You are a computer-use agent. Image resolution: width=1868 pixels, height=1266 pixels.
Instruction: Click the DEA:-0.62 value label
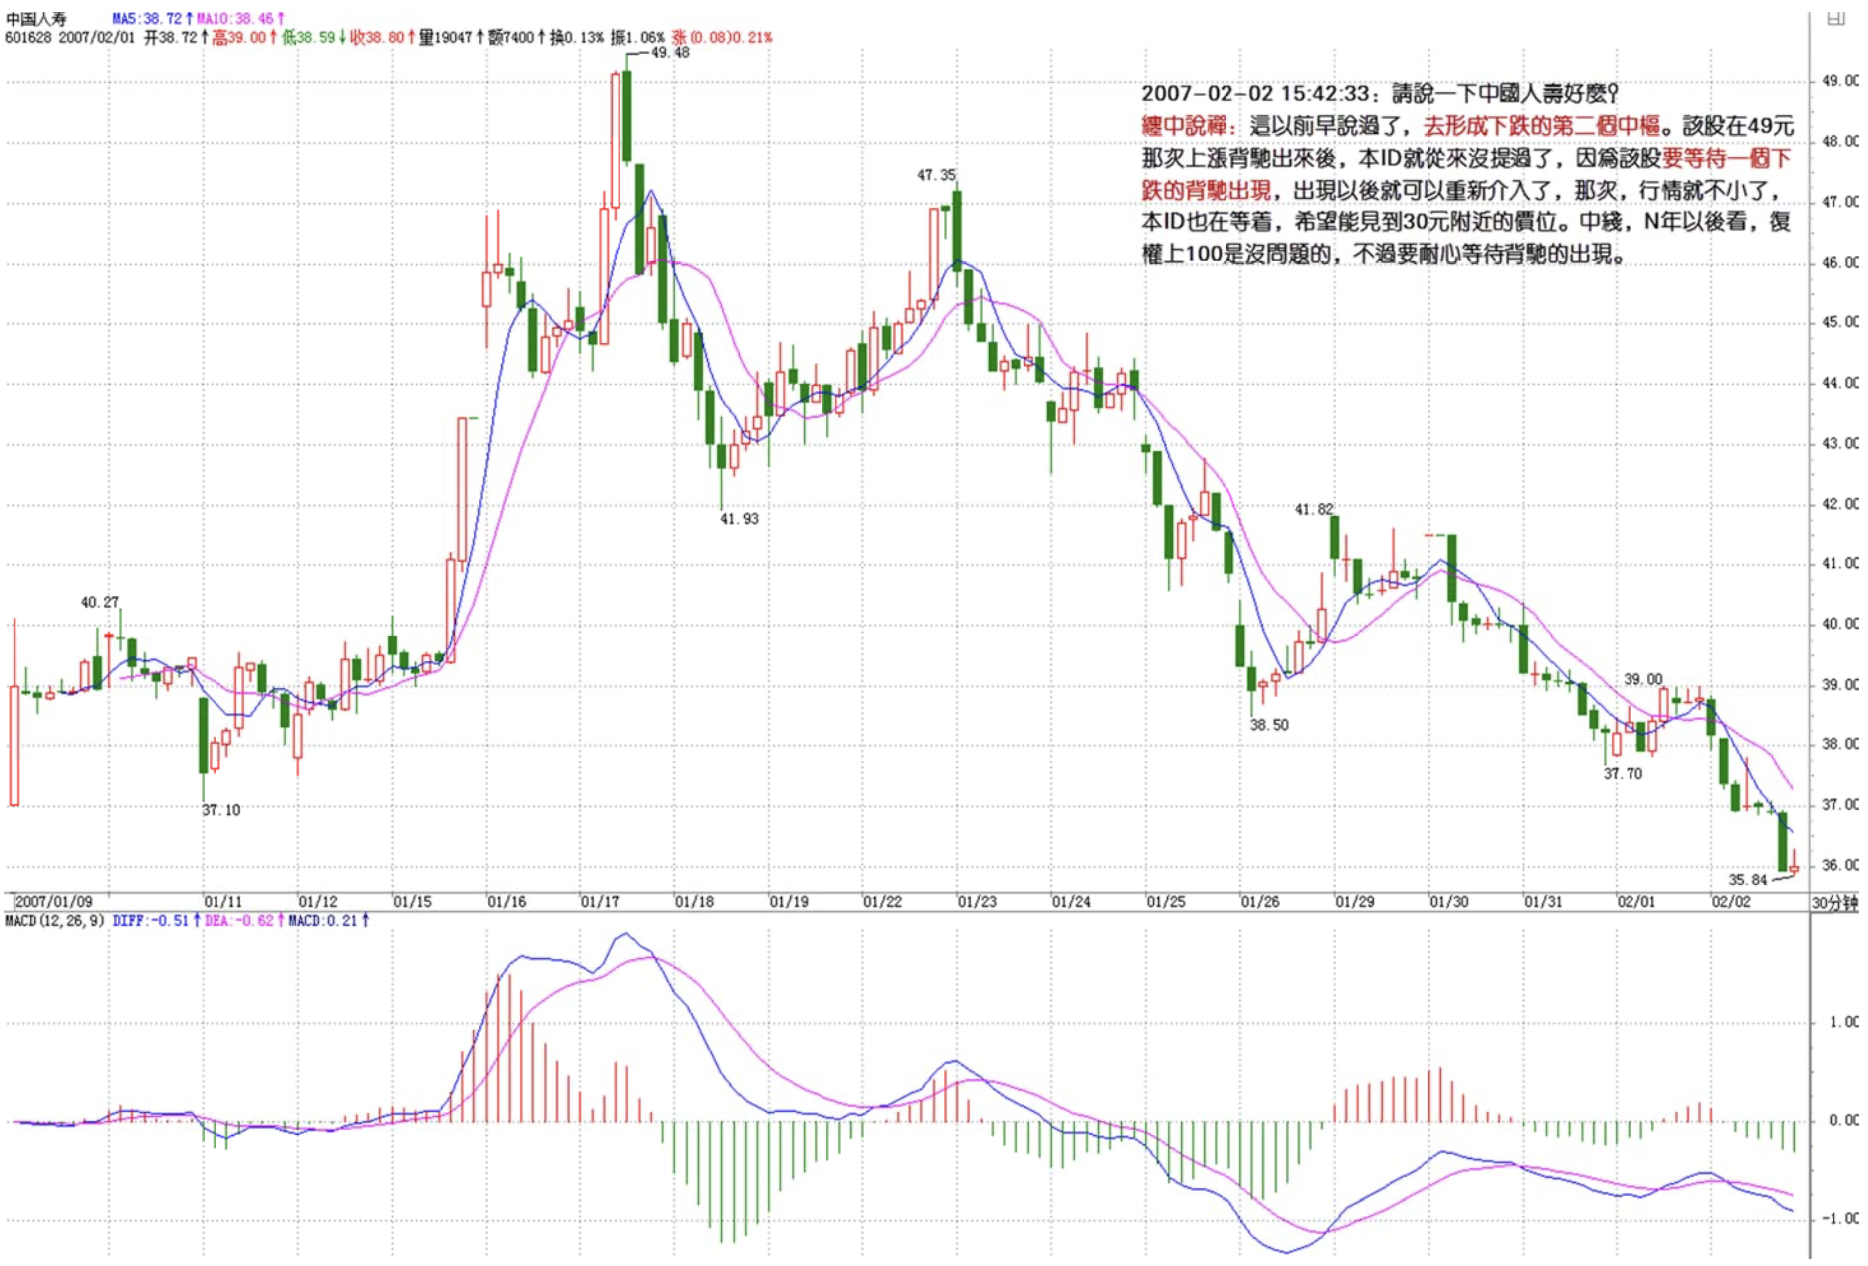239,921
